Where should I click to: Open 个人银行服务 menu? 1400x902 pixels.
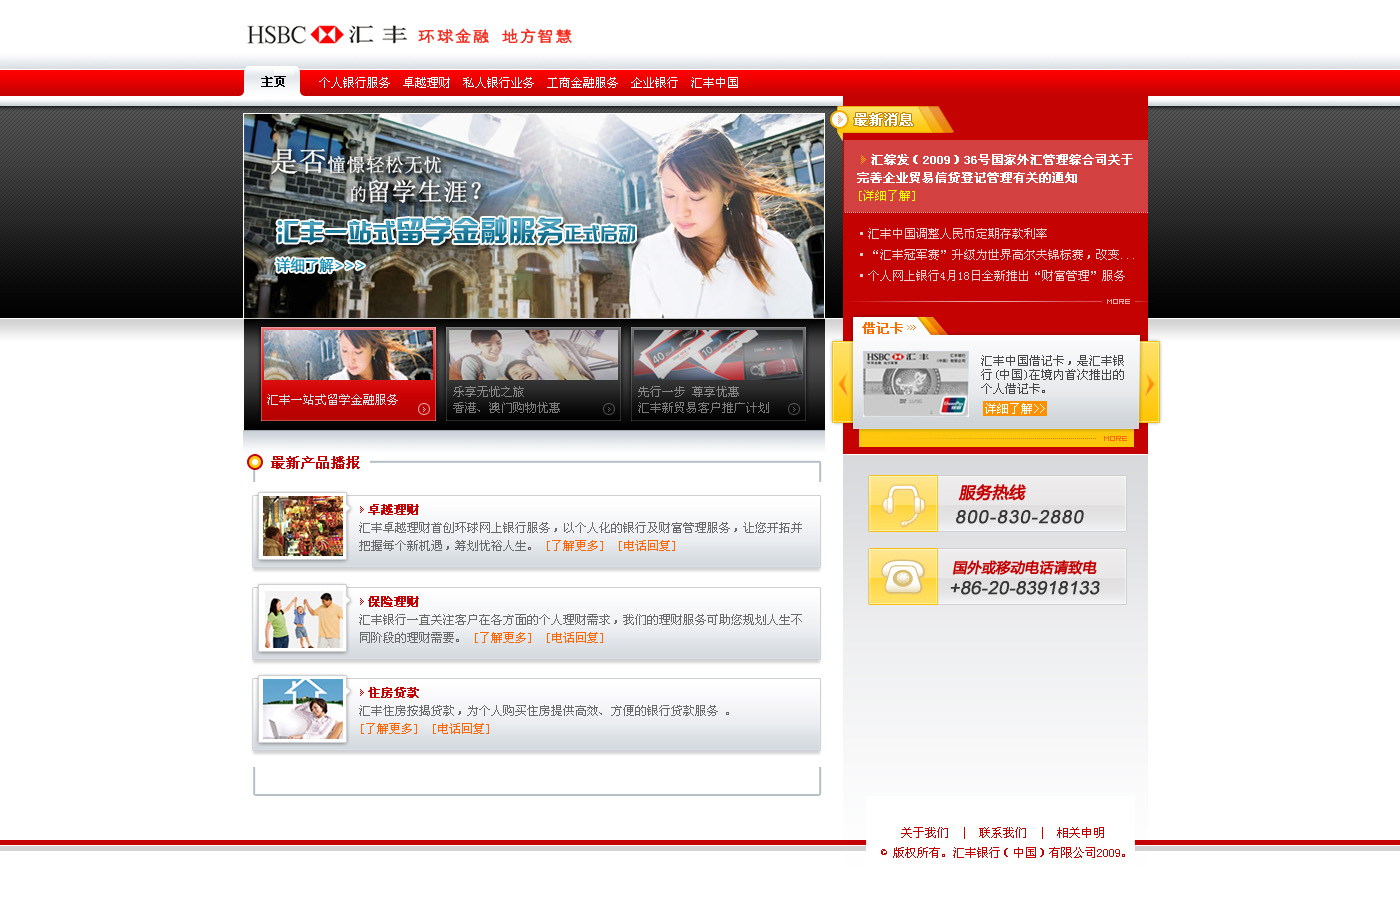coord(354,83)
